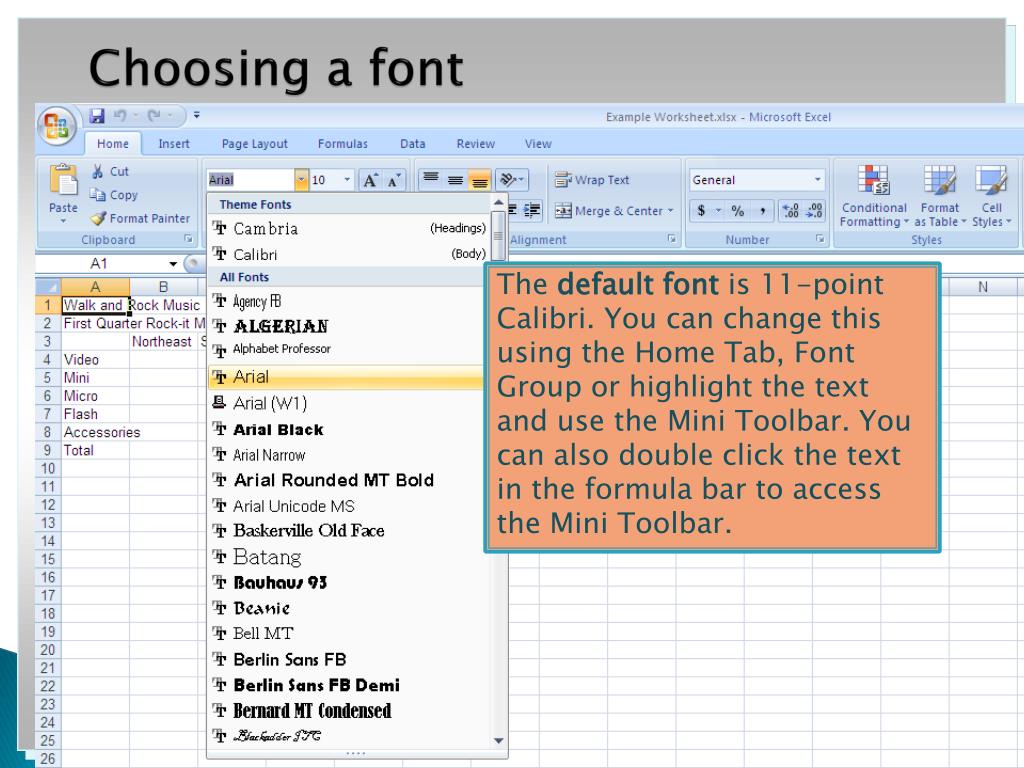Click the Increase Decimal icon

click(x=791, y=210)
